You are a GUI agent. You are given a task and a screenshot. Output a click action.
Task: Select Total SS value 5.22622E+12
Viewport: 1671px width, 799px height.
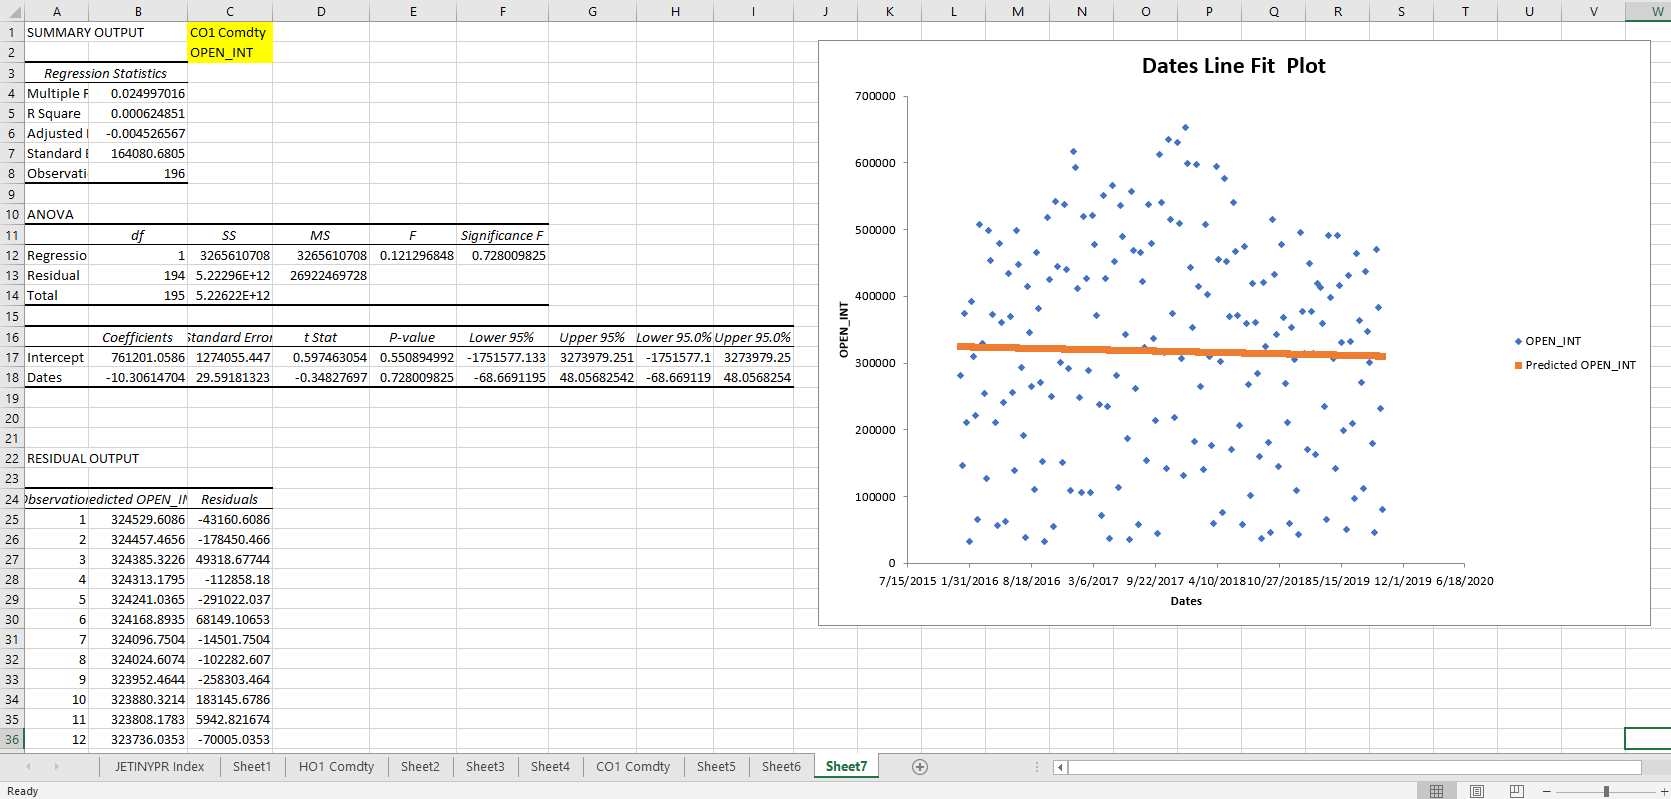230,295
